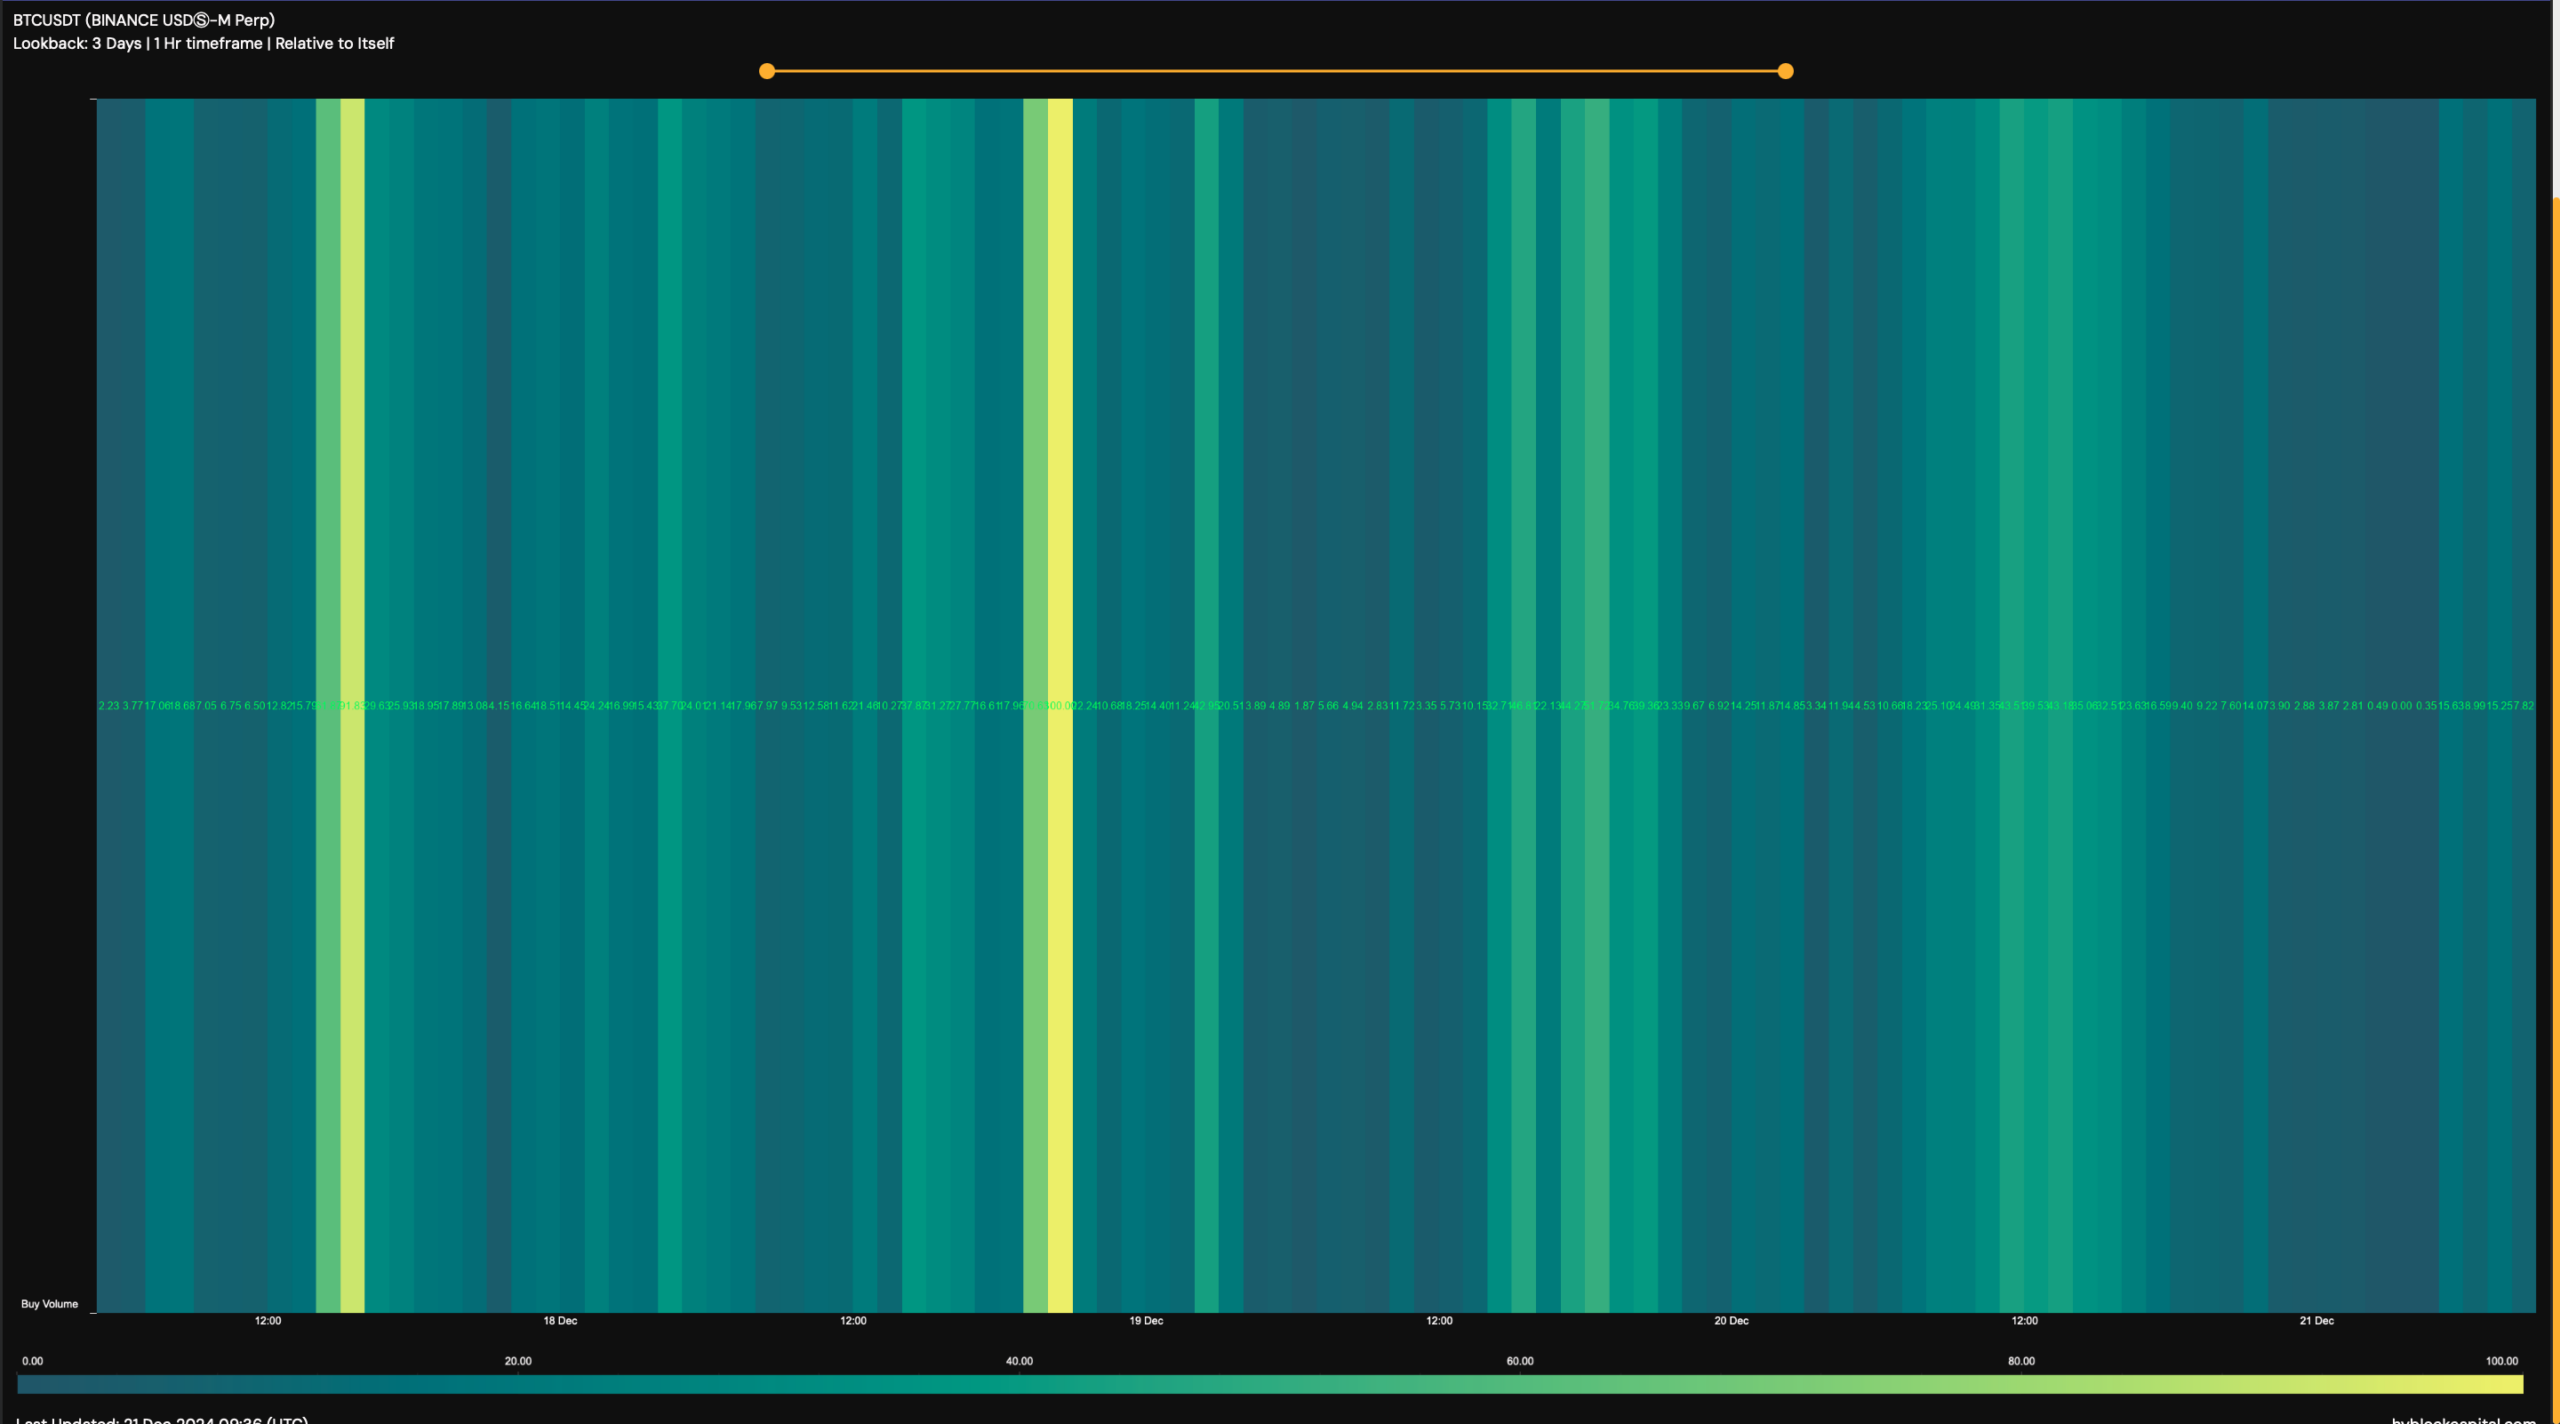Click the light green 51.72 heatmap column

coord(1597,705)
